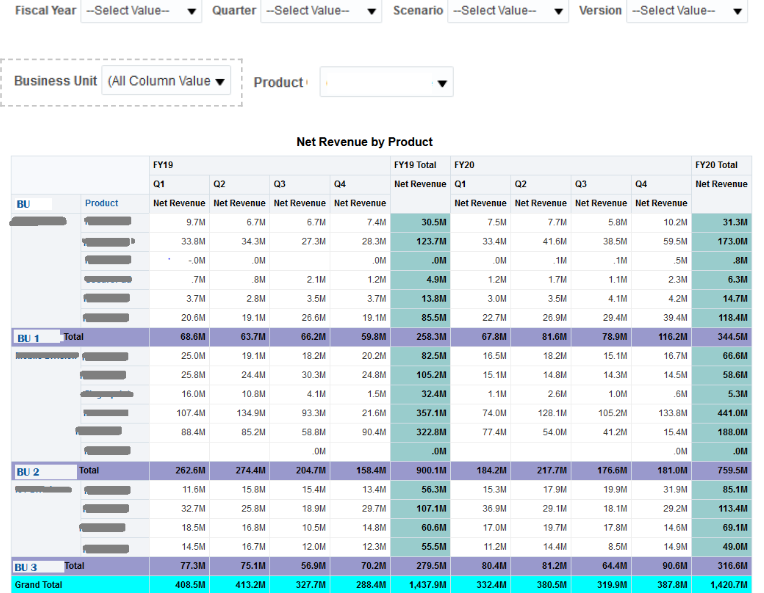Click the Net Revenue by Product title
This screenshot has width=764, height=593.
(x=364, y=142)
